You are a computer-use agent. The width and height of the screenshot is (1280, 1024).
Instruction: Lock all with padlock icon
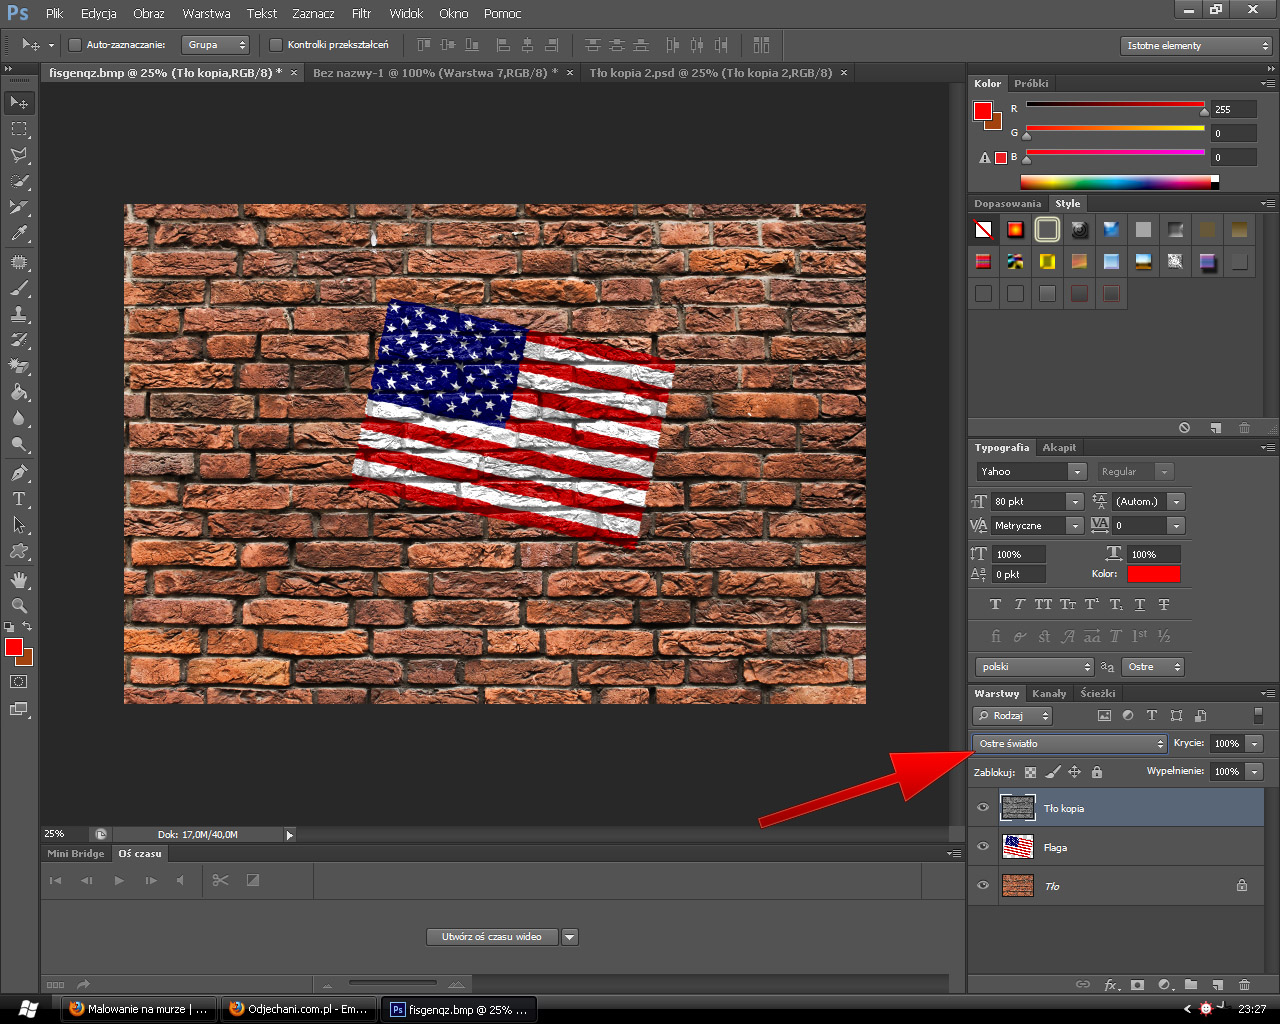[1097, 772]
